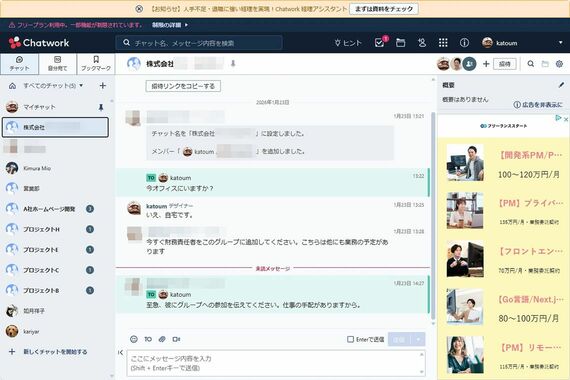Expand the katoum account dropdown arrow

click(561, 43)
